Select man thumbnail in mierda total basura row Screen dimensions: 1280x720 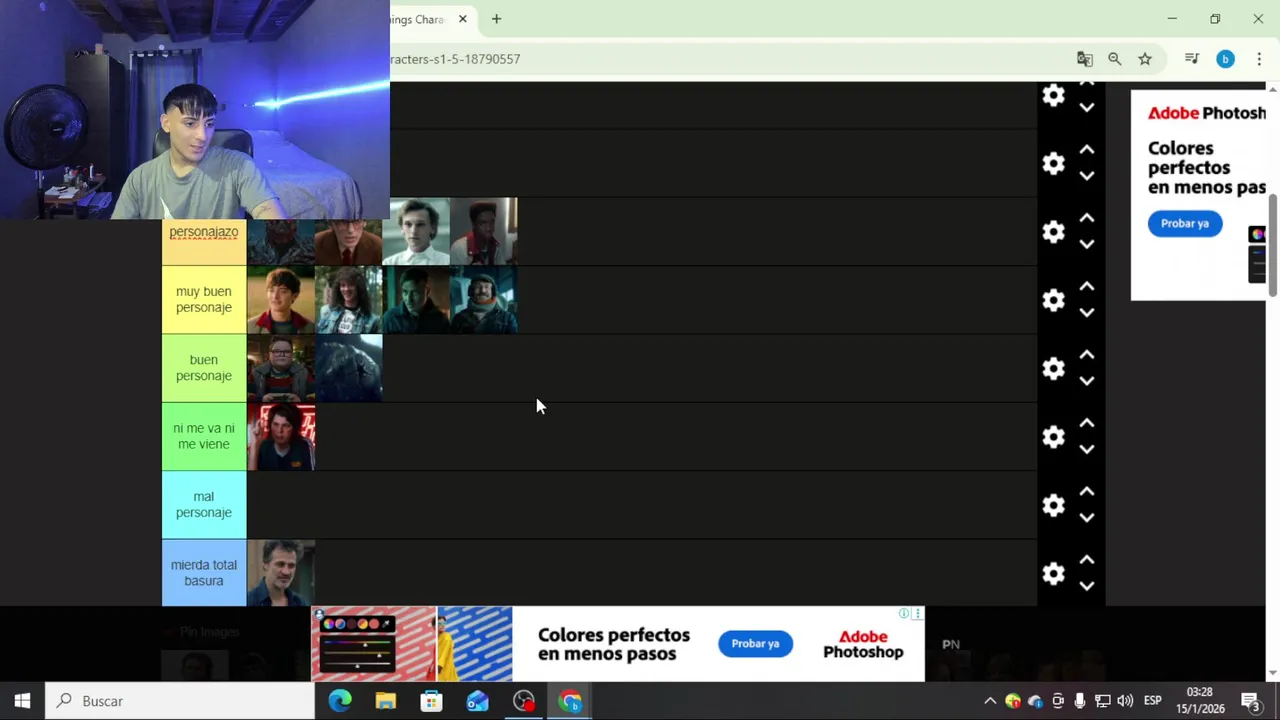pyautogui.click(x=281, y=573)
